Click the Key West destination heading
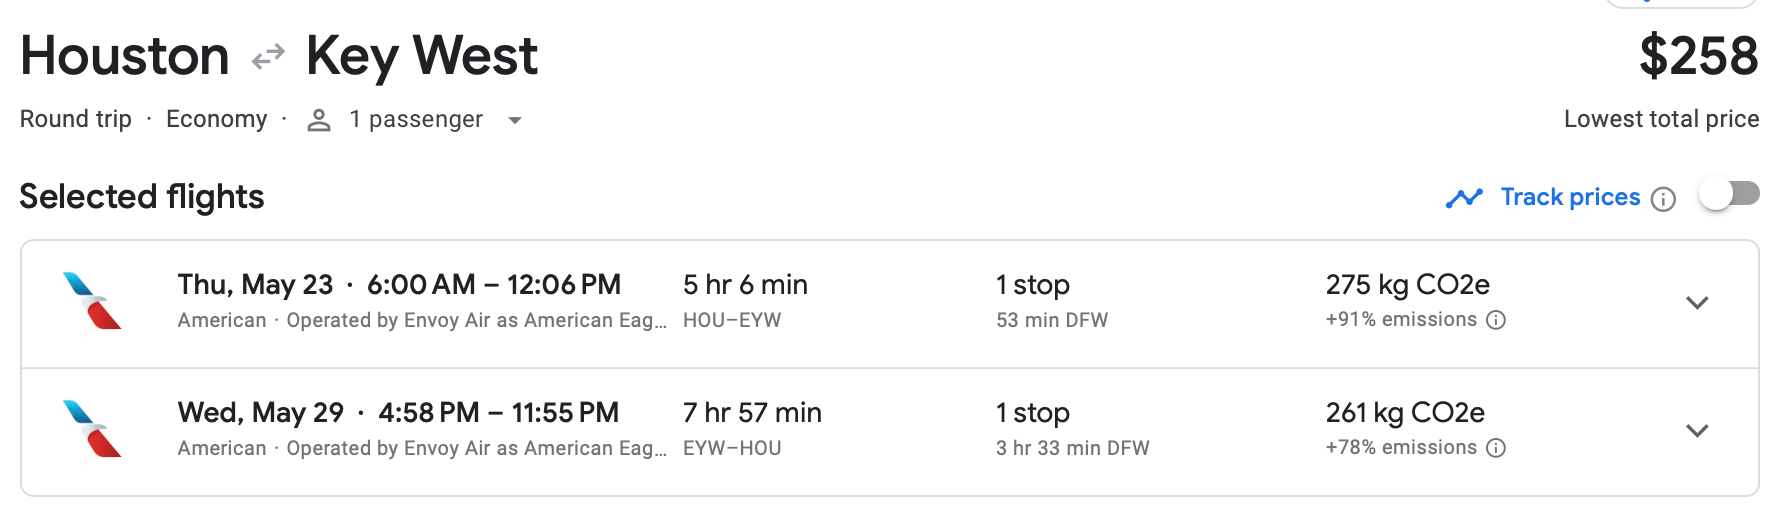The image size is (1772, 522). [x=422, y=56]
